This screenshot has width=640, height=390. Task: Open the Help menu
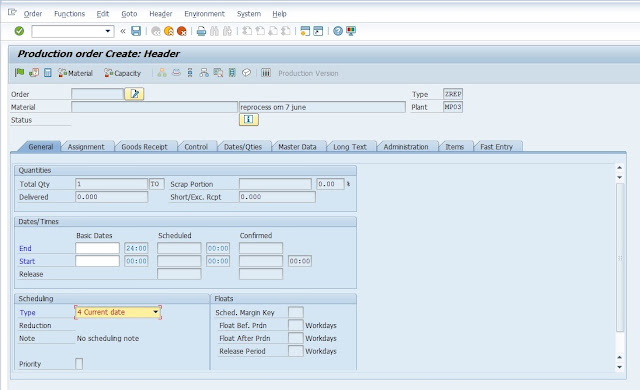point(279,14)
